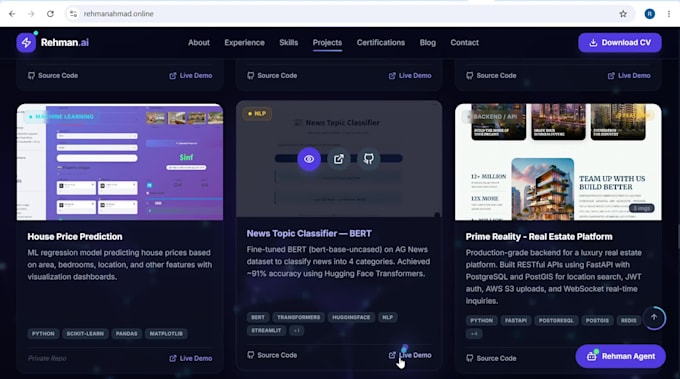Image resolution: width=680 pixels, height=379 pixels.
Task: Navigate to the Blog page
Action: pos(428,42)
